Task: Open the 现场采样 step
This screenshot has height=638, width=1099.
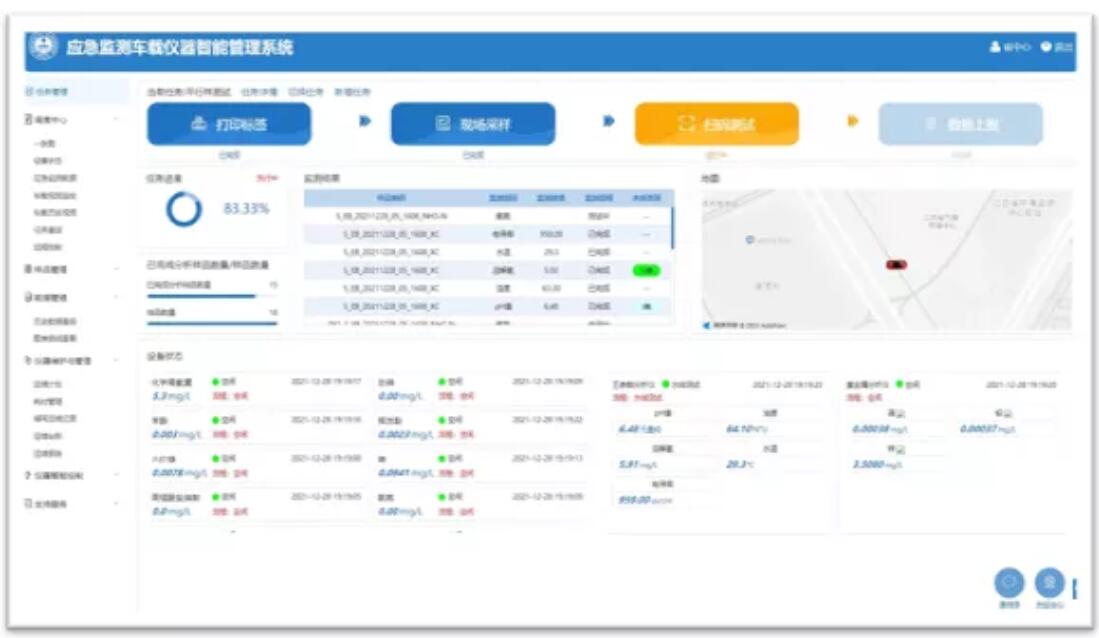Action: pyautogui.click(x=473, y=124)
